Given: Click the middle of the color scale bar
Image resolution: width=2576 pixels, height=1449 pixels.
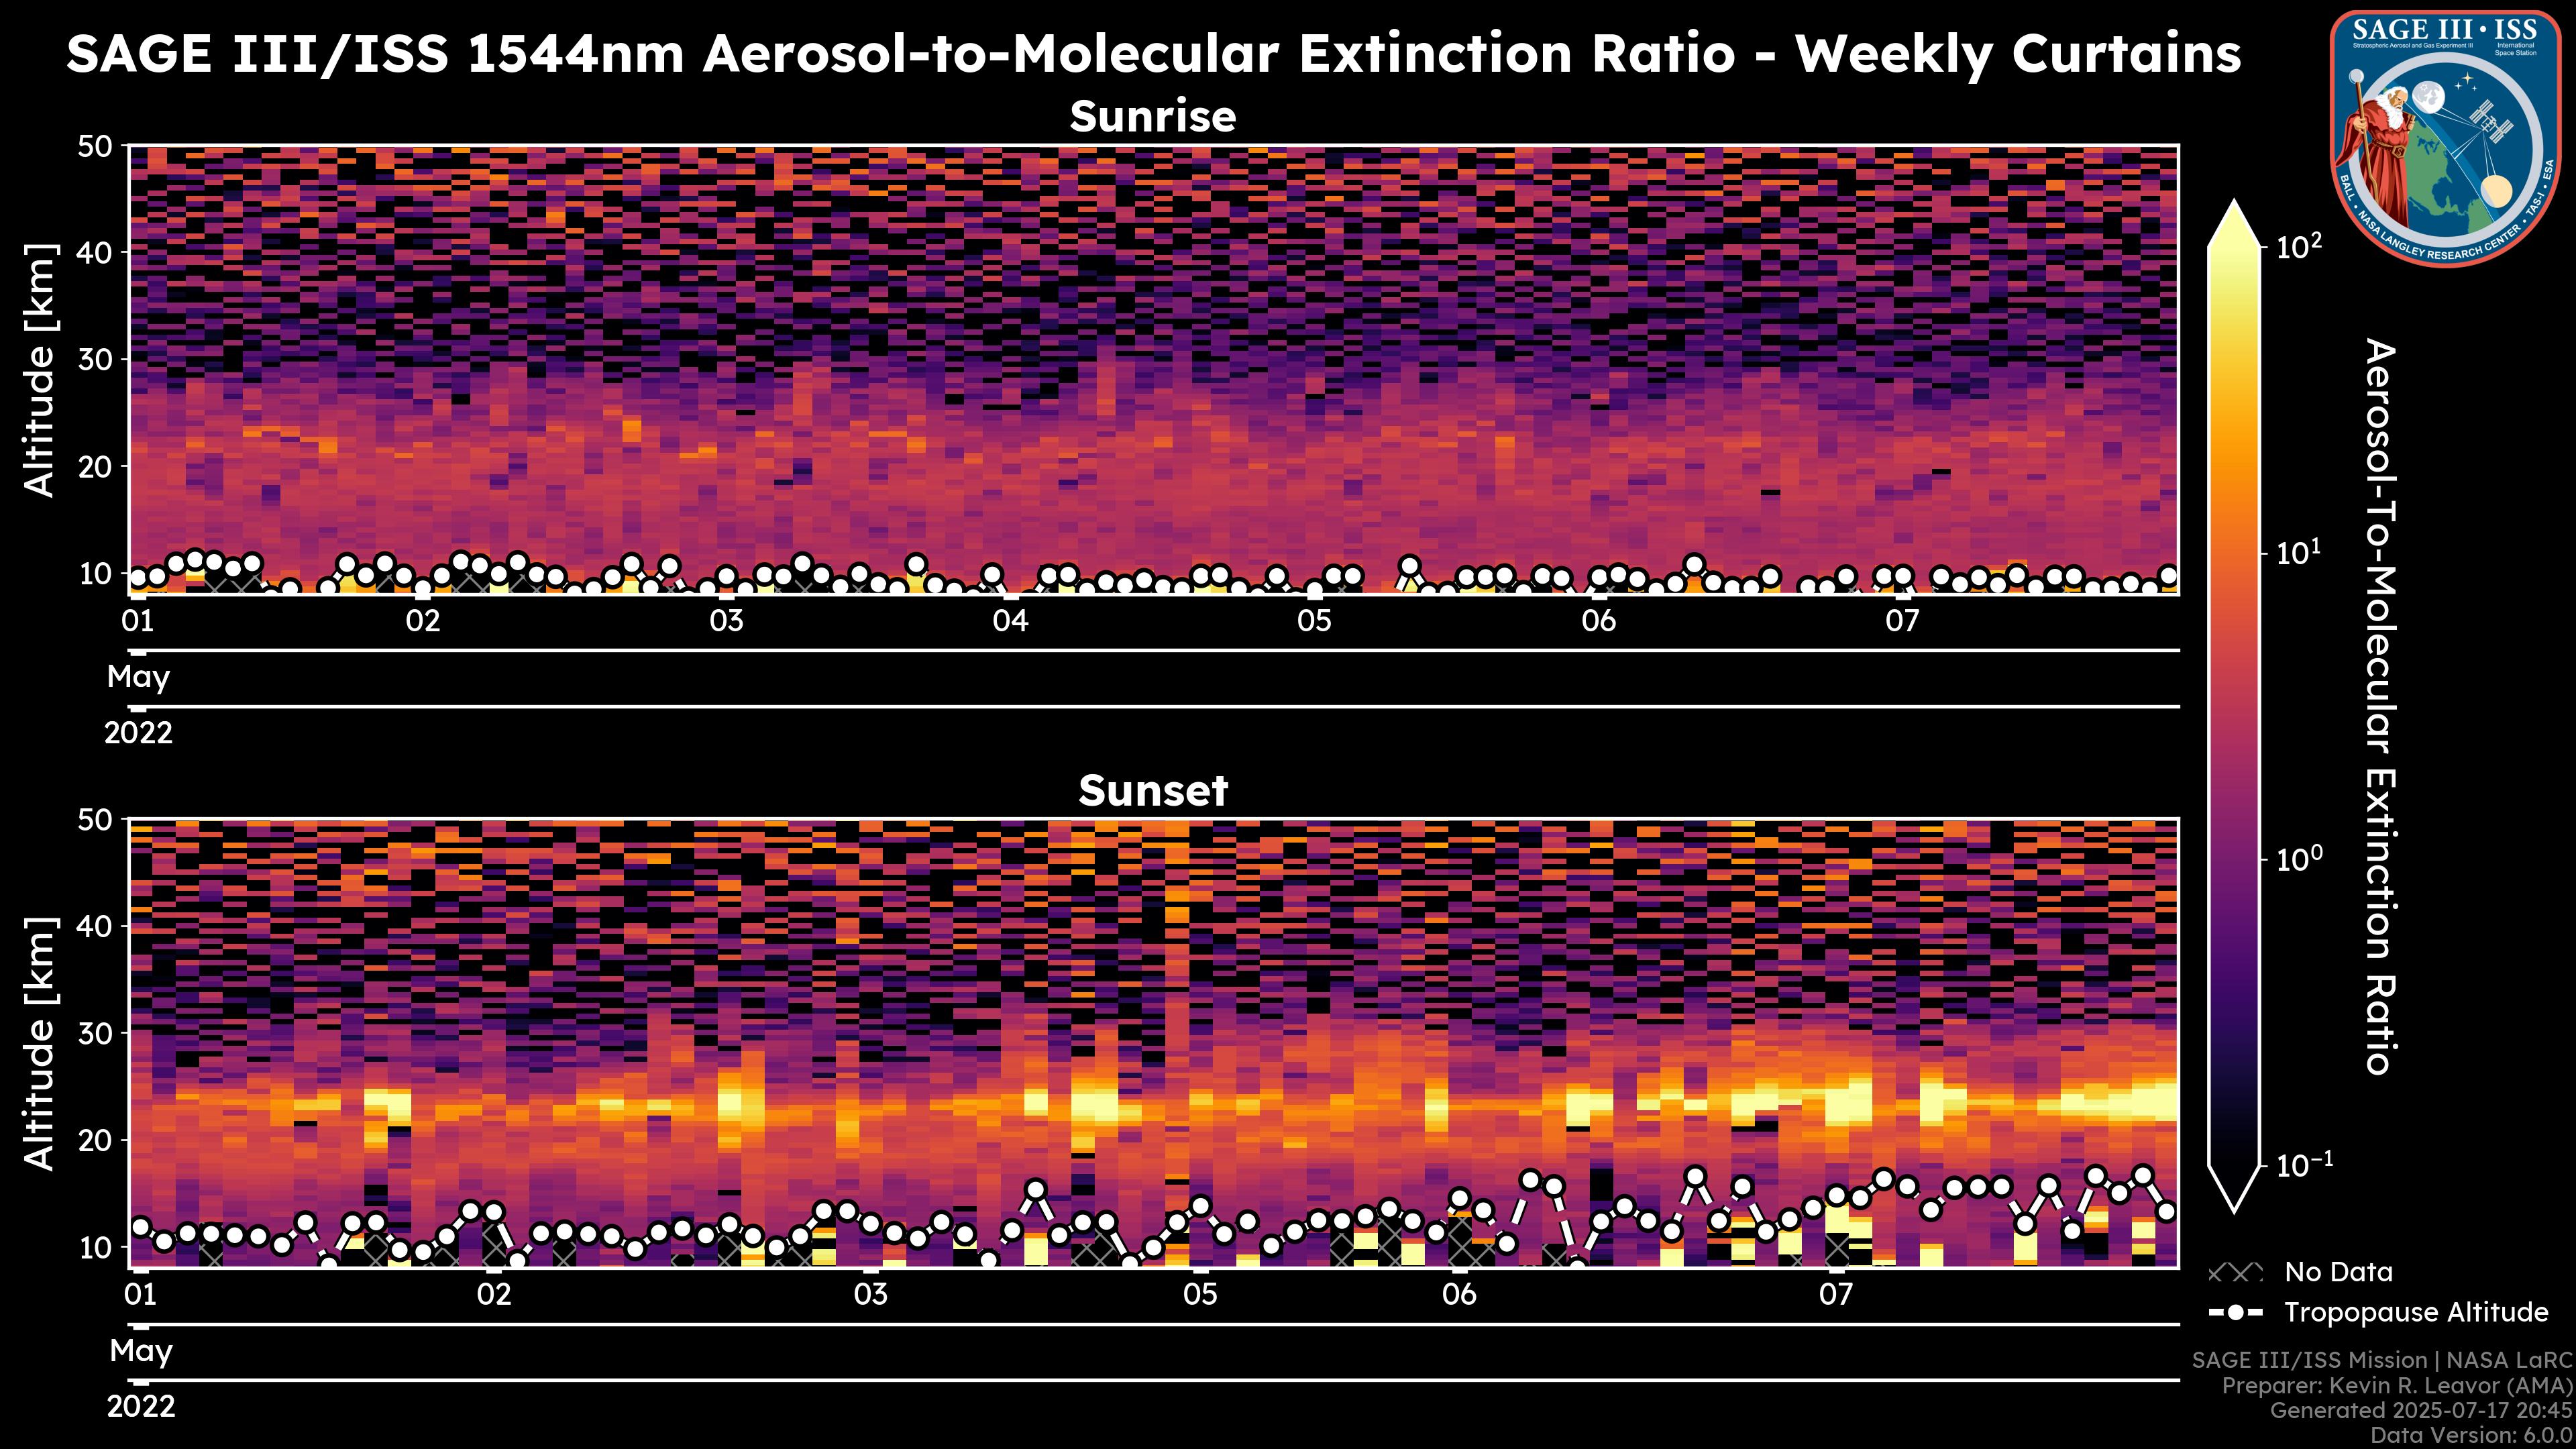Looking at the screenshot, I should 2233,705.
